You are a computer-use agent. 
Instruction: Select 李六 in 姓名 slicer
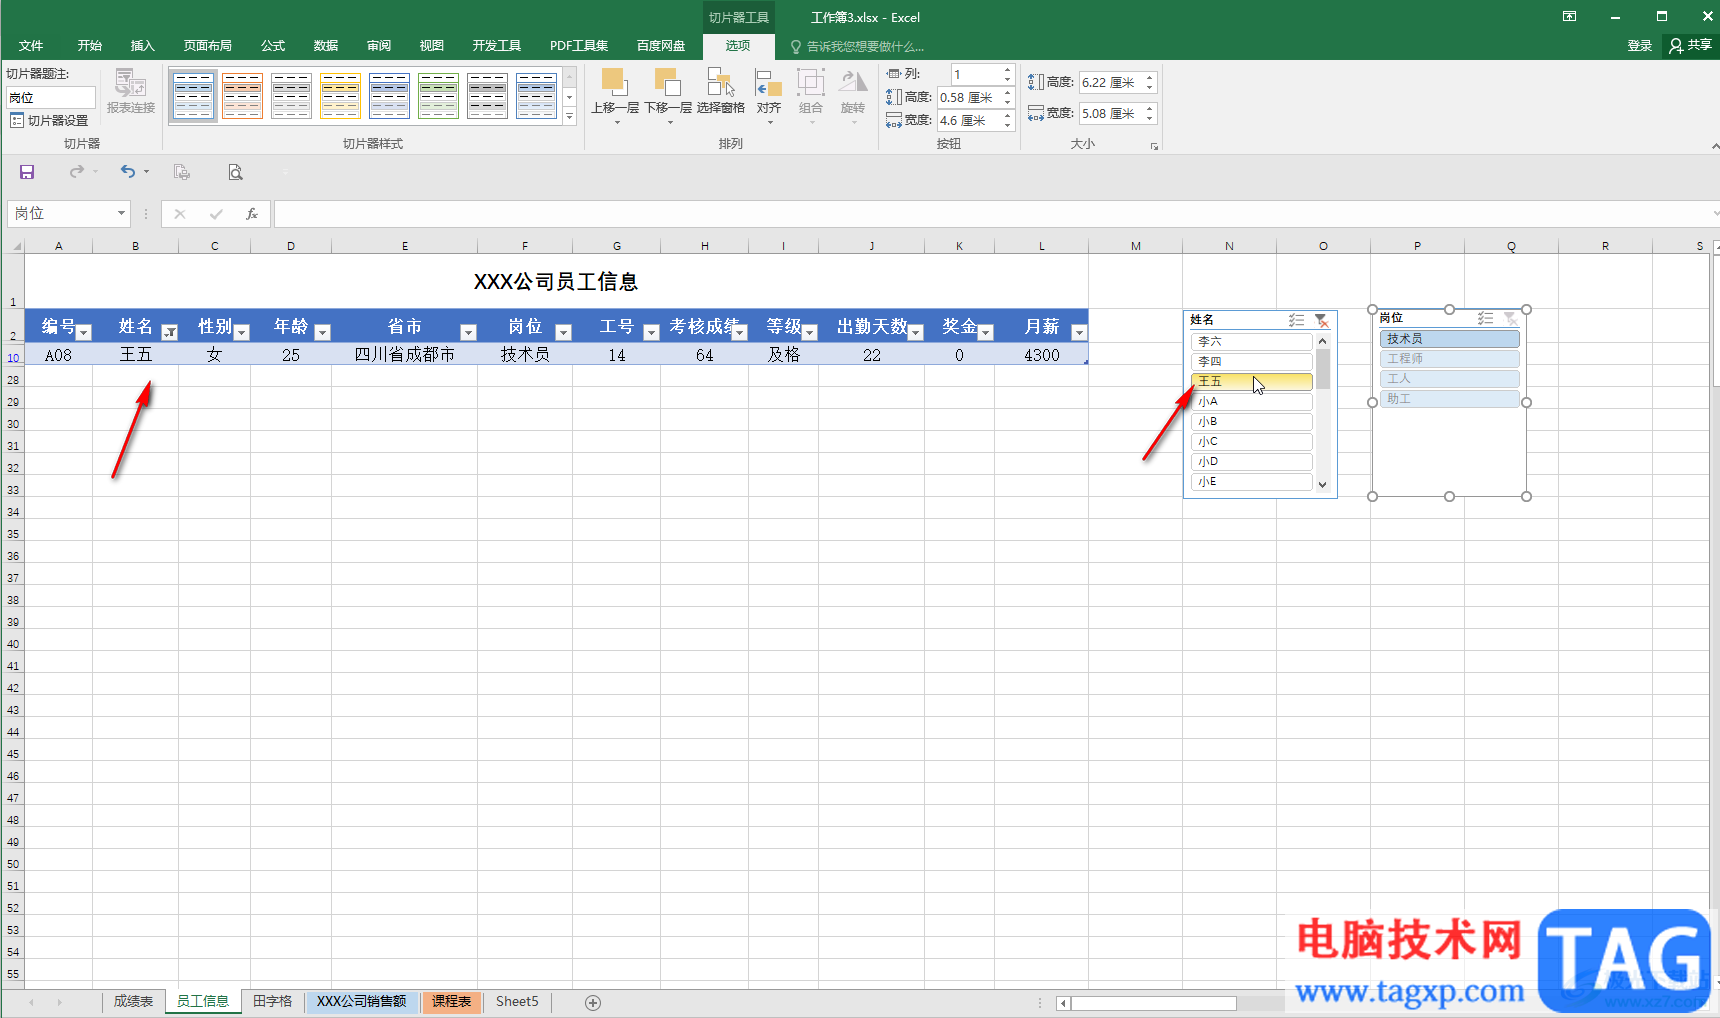(x=1251, y=341)
